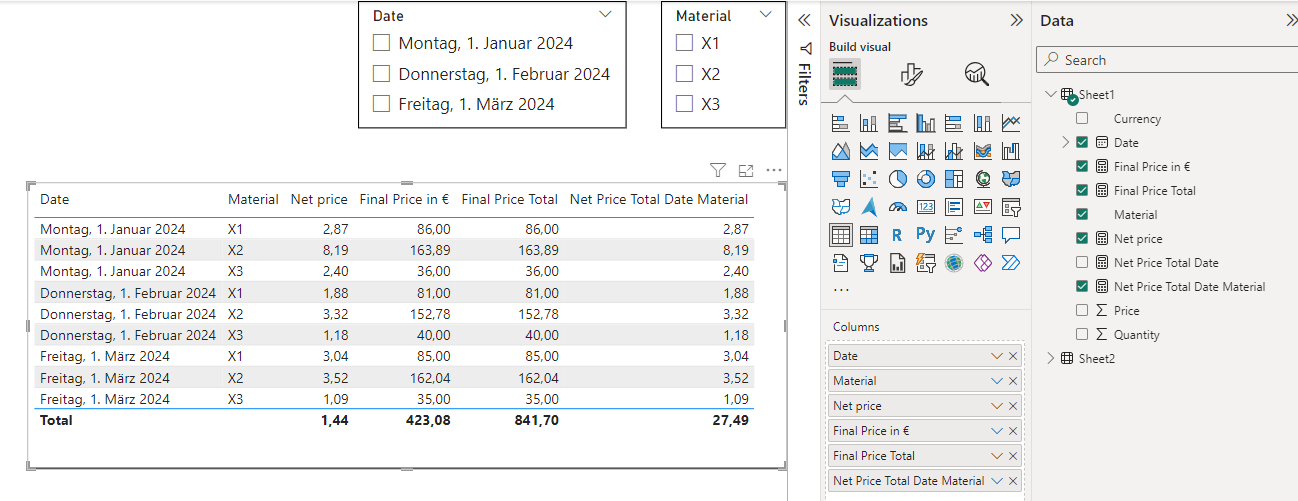
Task: Expand the Filters pane
Action: click(803, 20)
